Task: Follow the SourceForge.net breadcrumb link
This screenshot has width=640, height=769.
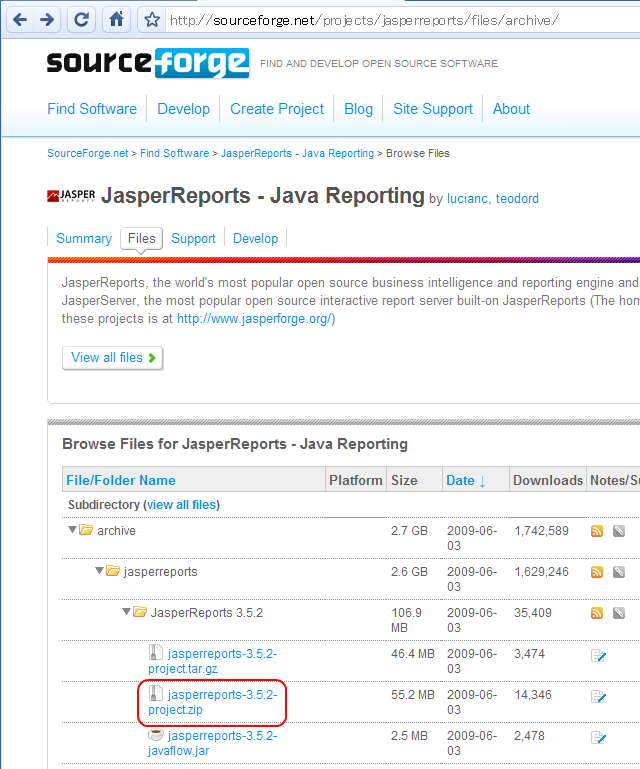Action: coord(87,154)
